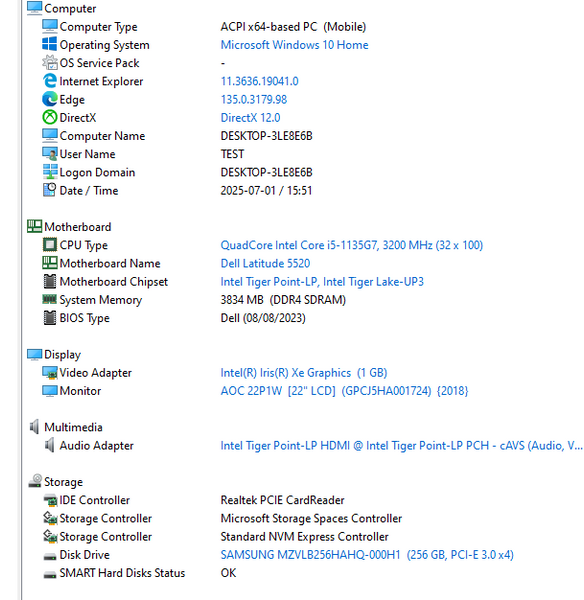Click the IDE Controller card icon

tap(50, 499)
